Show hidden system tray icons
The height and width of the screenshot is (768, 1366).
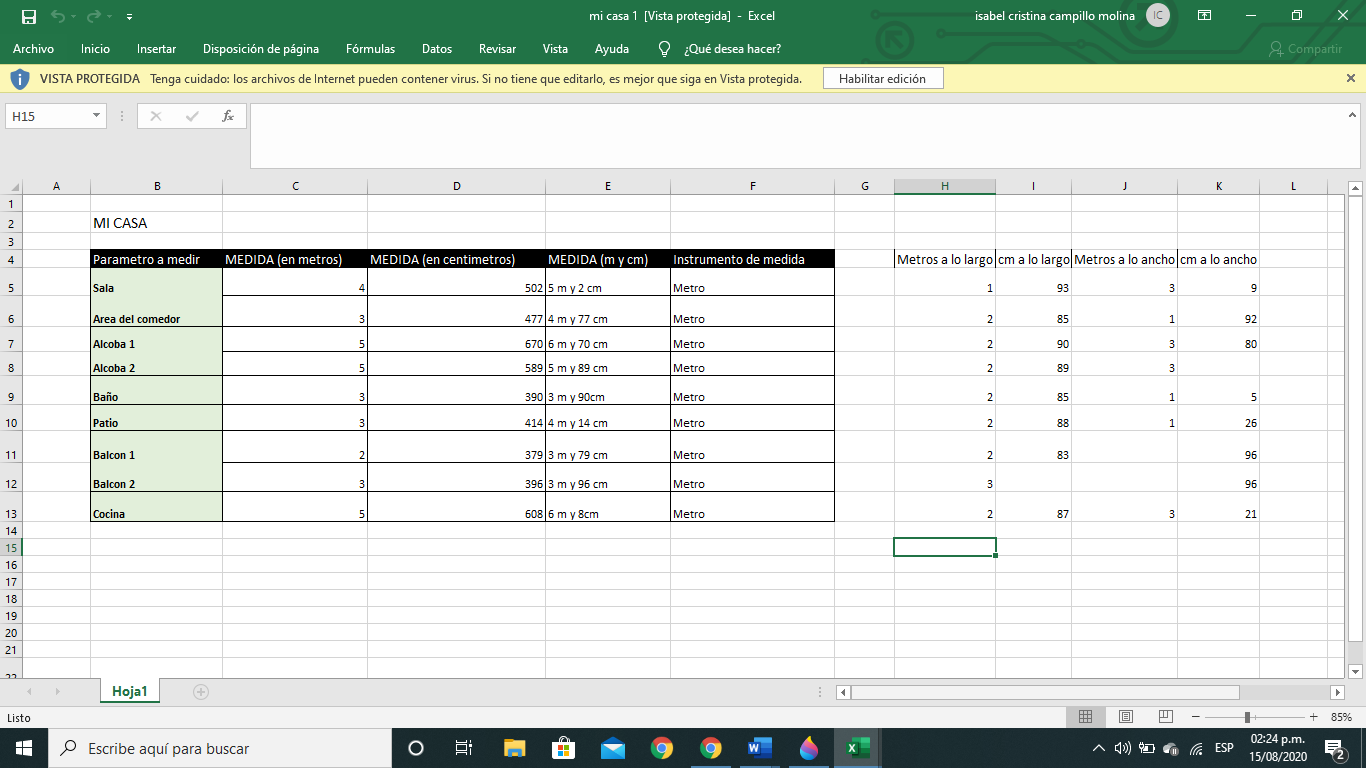coord(1099,748)
